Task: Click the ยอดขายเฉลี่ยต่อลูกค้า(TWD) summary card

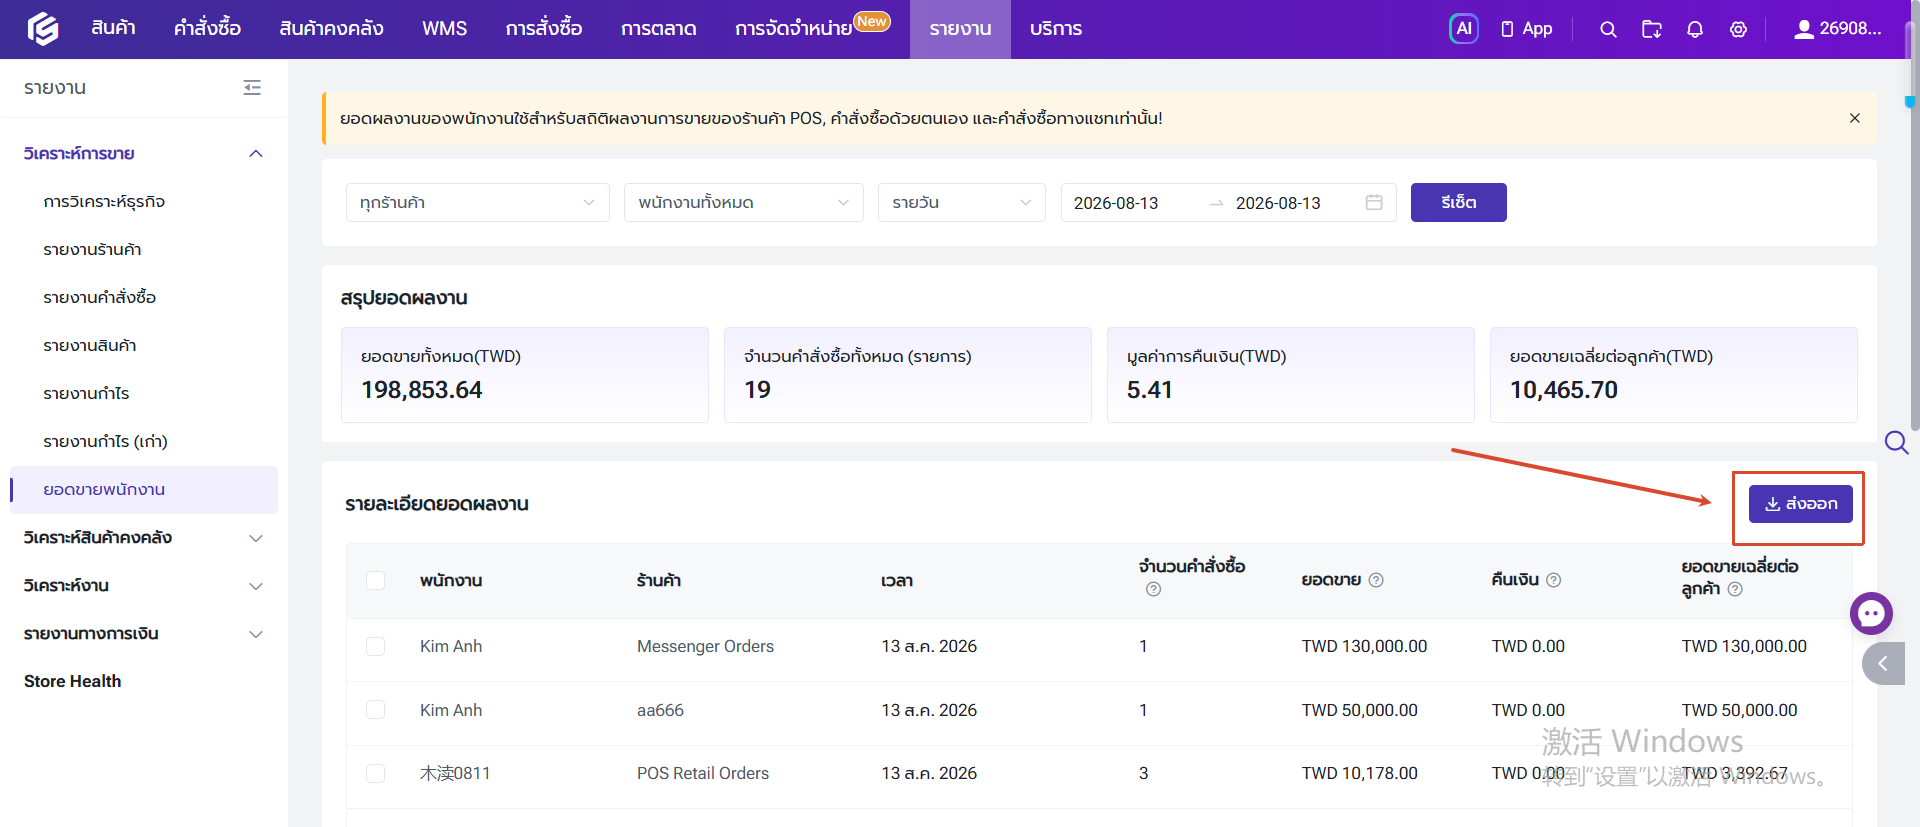Action: [x=1674, y=375]
